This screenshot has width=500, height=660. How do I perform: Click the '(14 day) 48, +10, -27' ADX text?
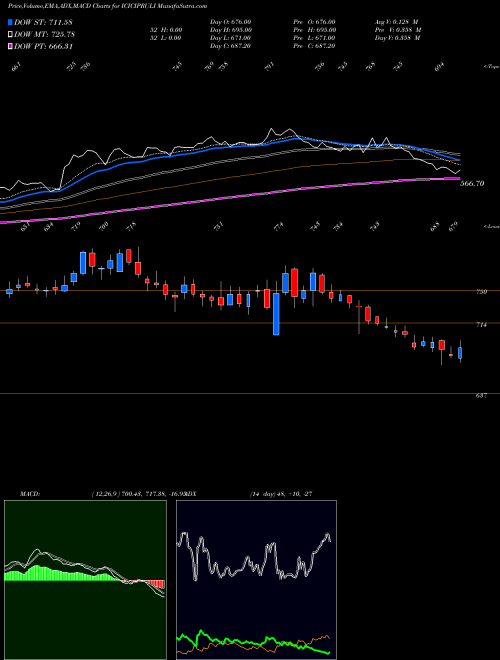(x=280, y=493)
